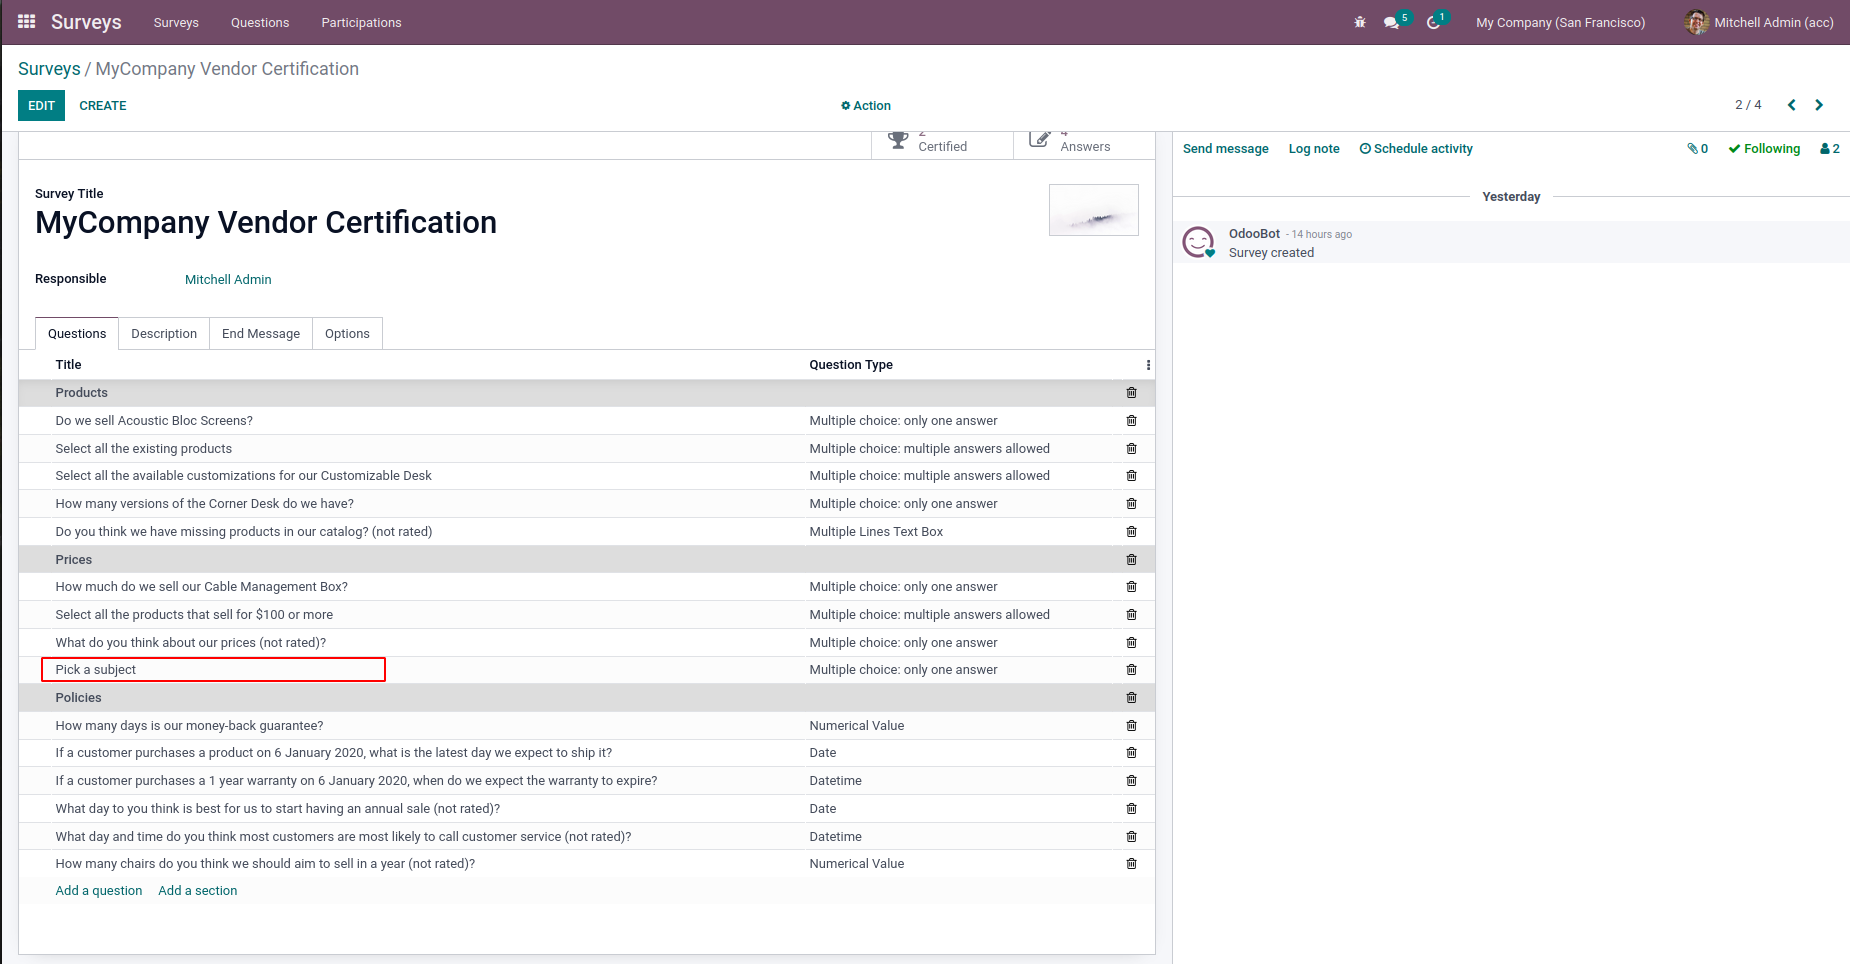Open the conversations chat icon
The width and height of the screenshot is (1850, 964).
click(x=1391, y=22)
